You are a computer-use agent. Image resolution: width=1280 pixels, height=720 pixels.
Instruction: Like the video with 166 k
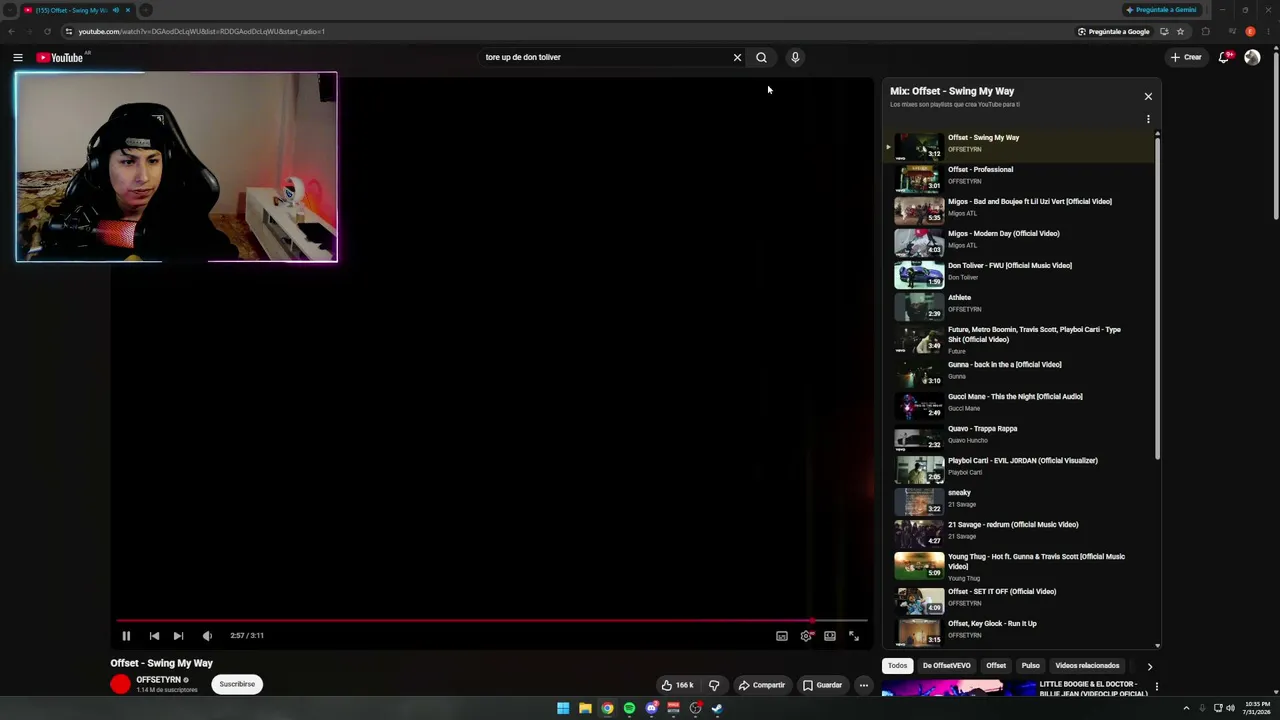[677, 685]
